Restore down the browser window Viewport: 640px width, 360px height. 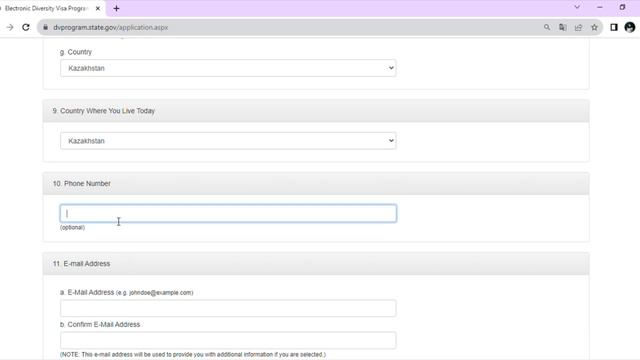pos(622,7)
